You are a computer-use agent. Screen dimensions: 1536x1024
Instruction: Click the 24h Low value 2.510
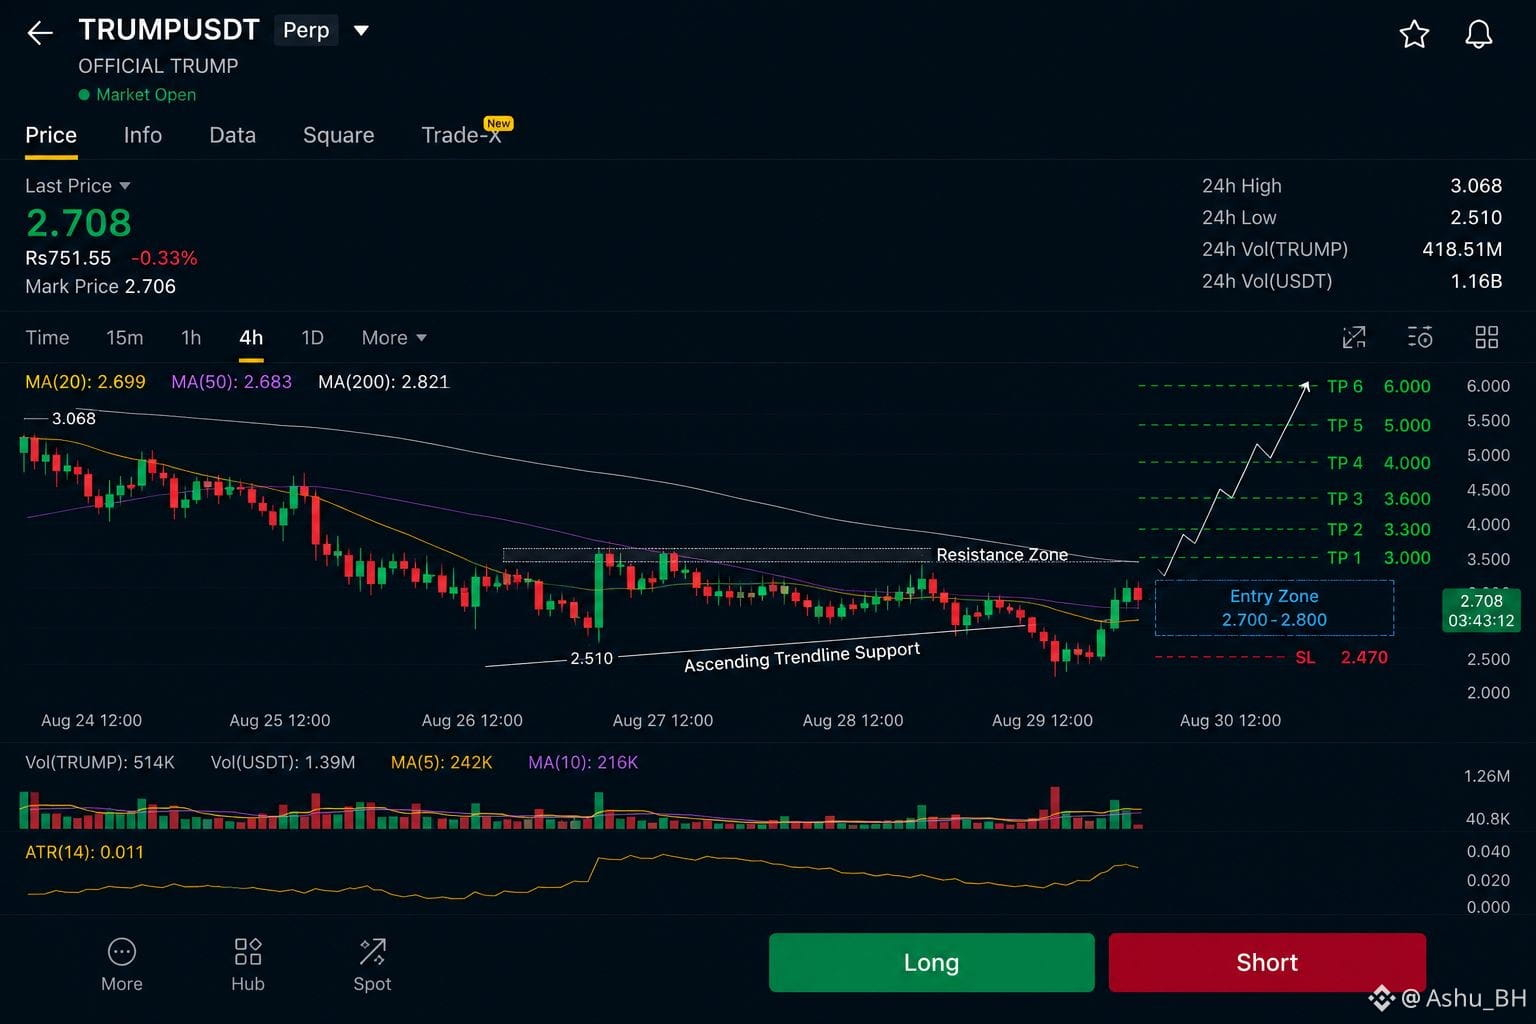(x=1476, y=218)
